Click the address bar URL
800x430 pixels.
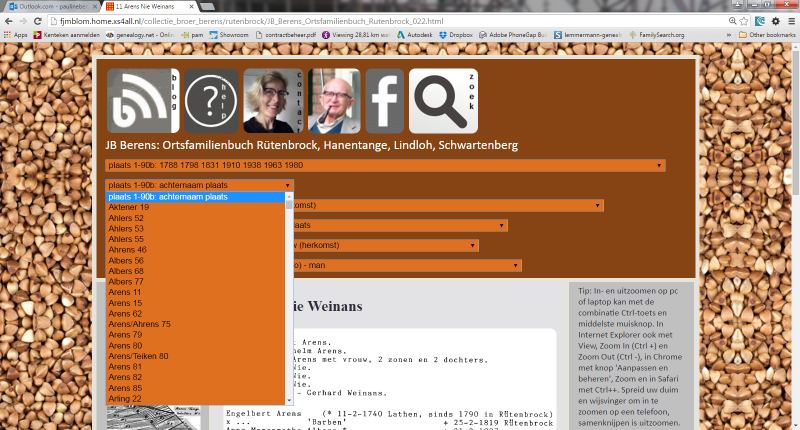point(251,21)
